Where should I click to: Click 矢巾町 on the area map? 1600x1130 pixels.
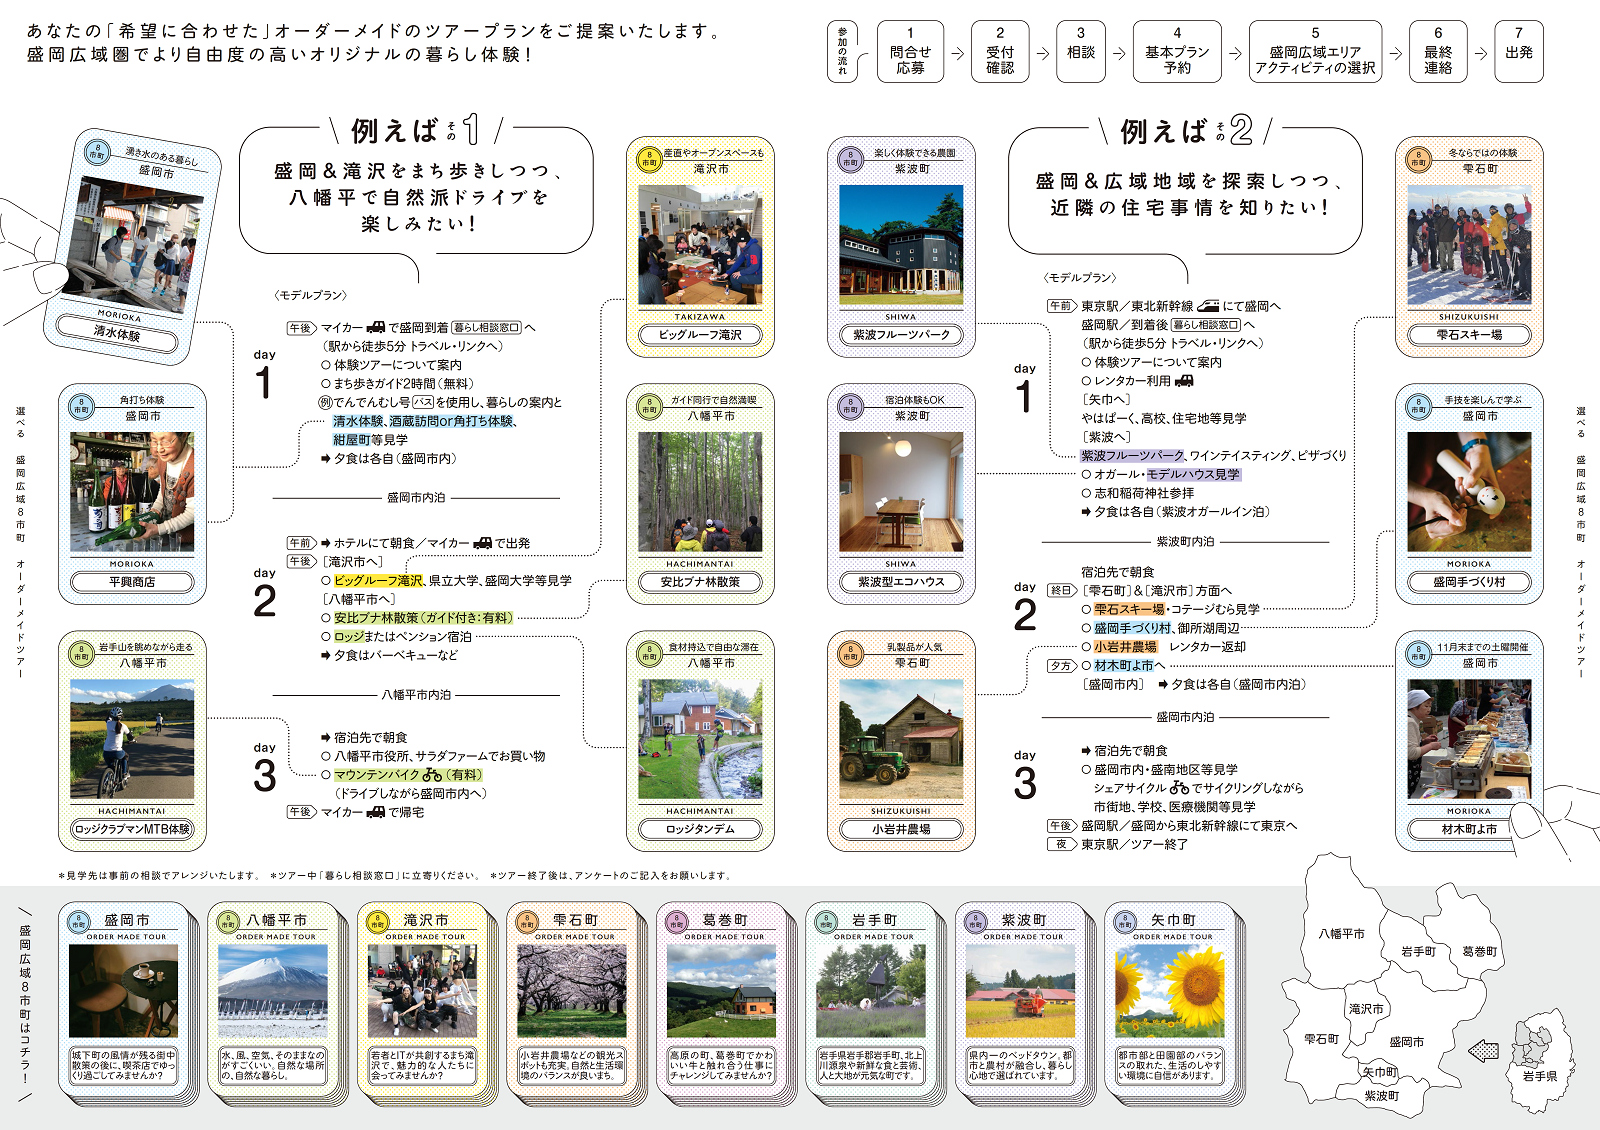point(1379,1072)
